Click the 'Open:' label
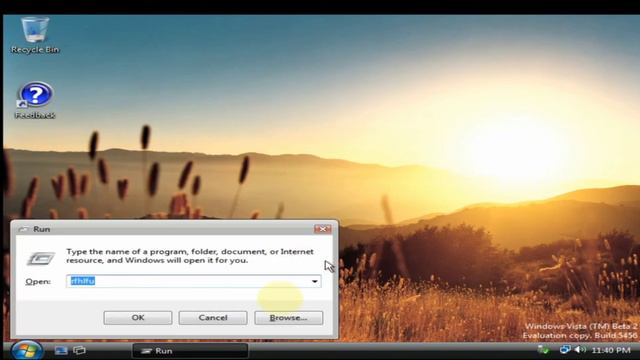Screen dimensions: 640x360 [38, 282]
